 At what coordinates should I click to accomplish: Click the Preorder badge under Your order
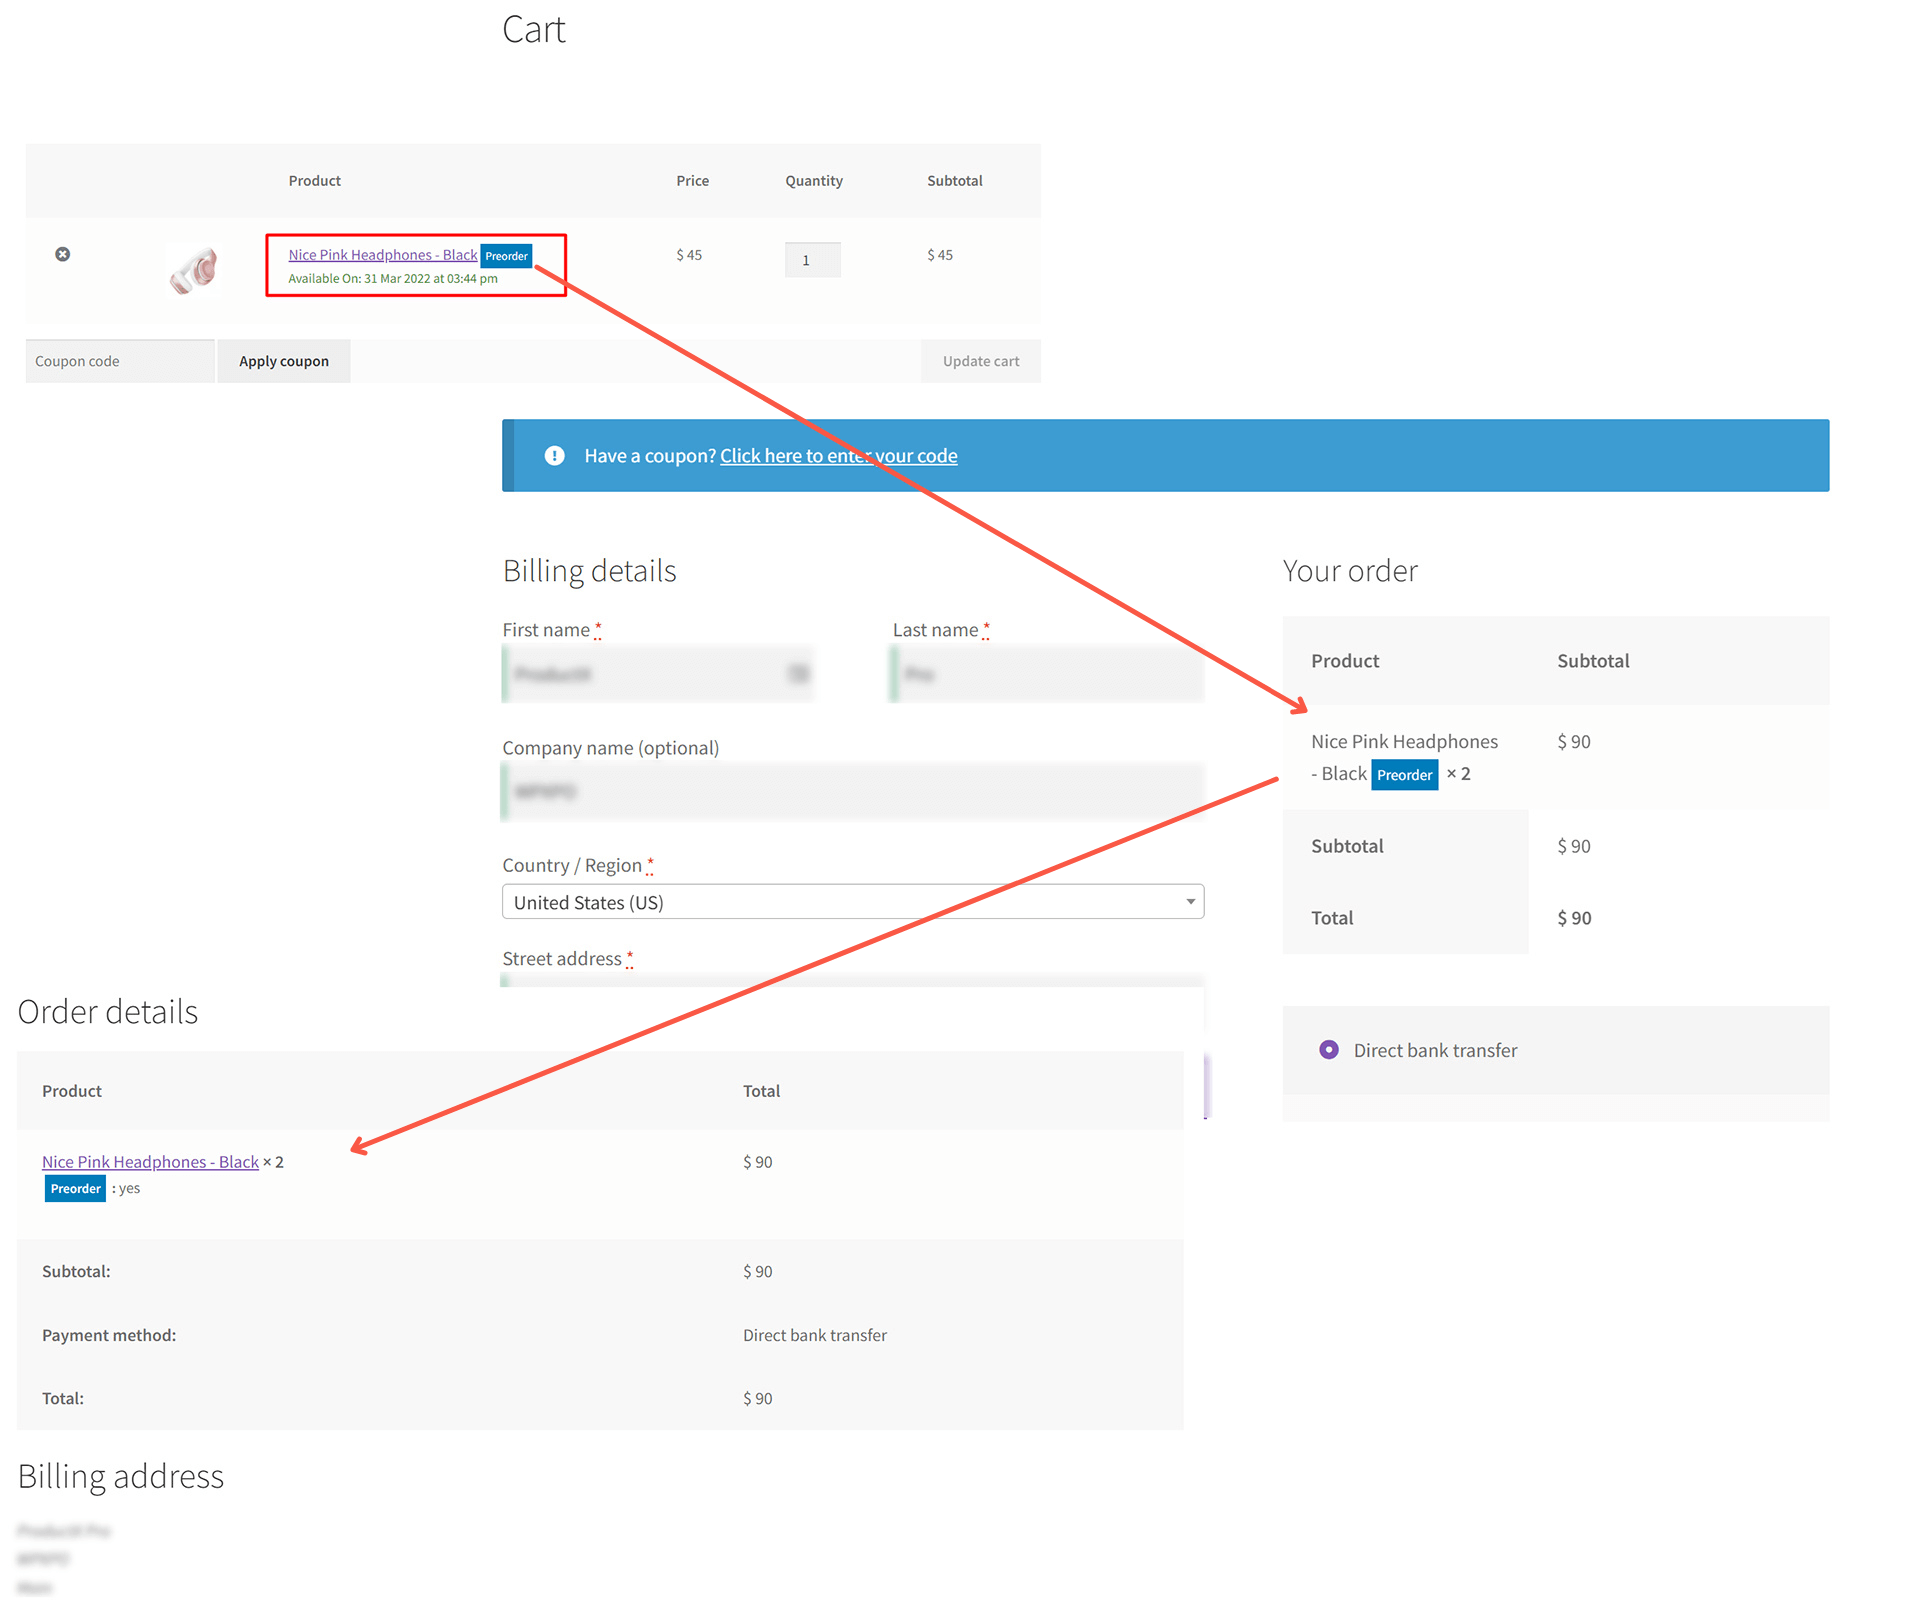tap(1404, 774)
